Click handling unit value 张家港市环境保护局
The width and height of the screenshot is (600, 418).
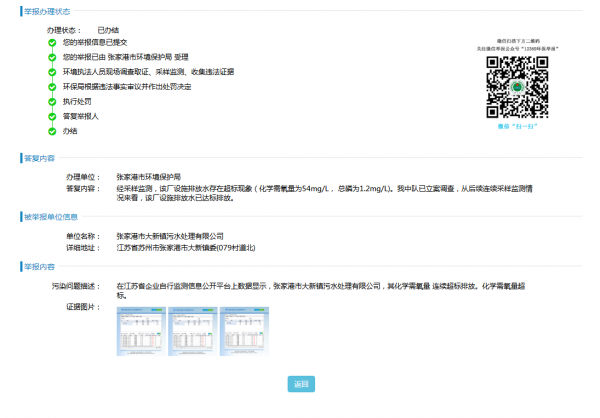click(x=148, y=177)
